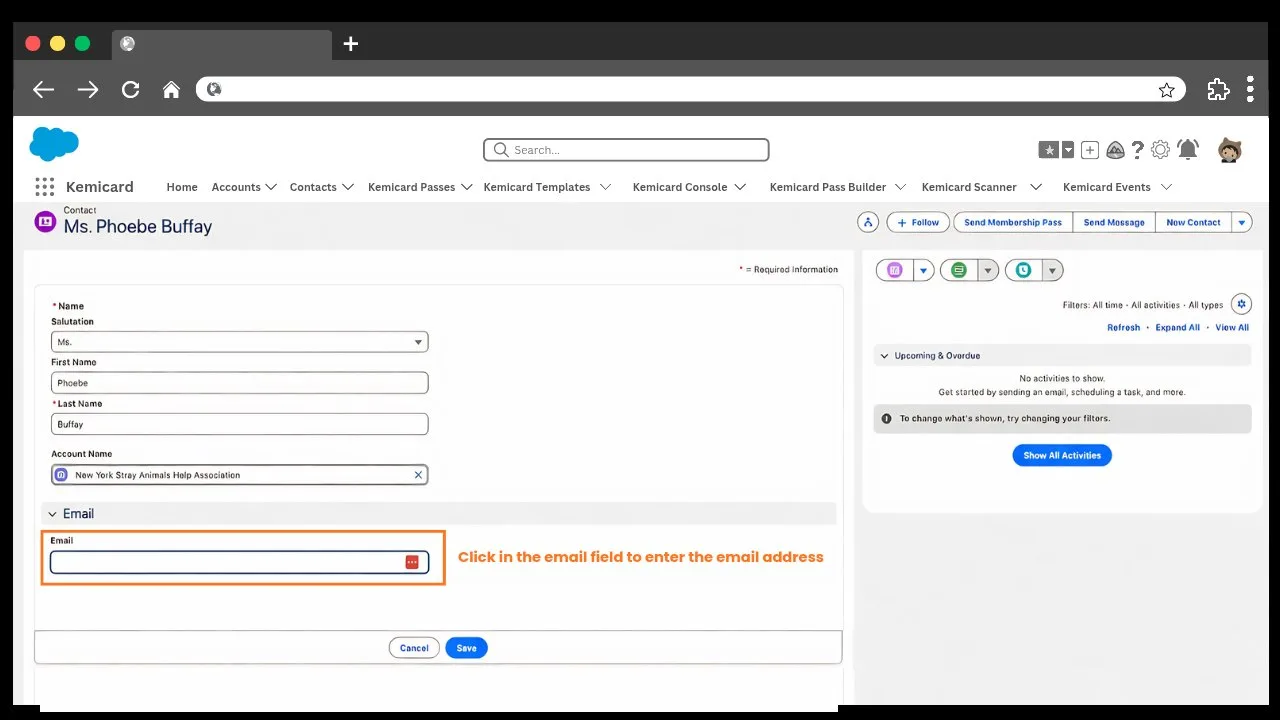Click the contact hierarchy icon

pos(868,222)
